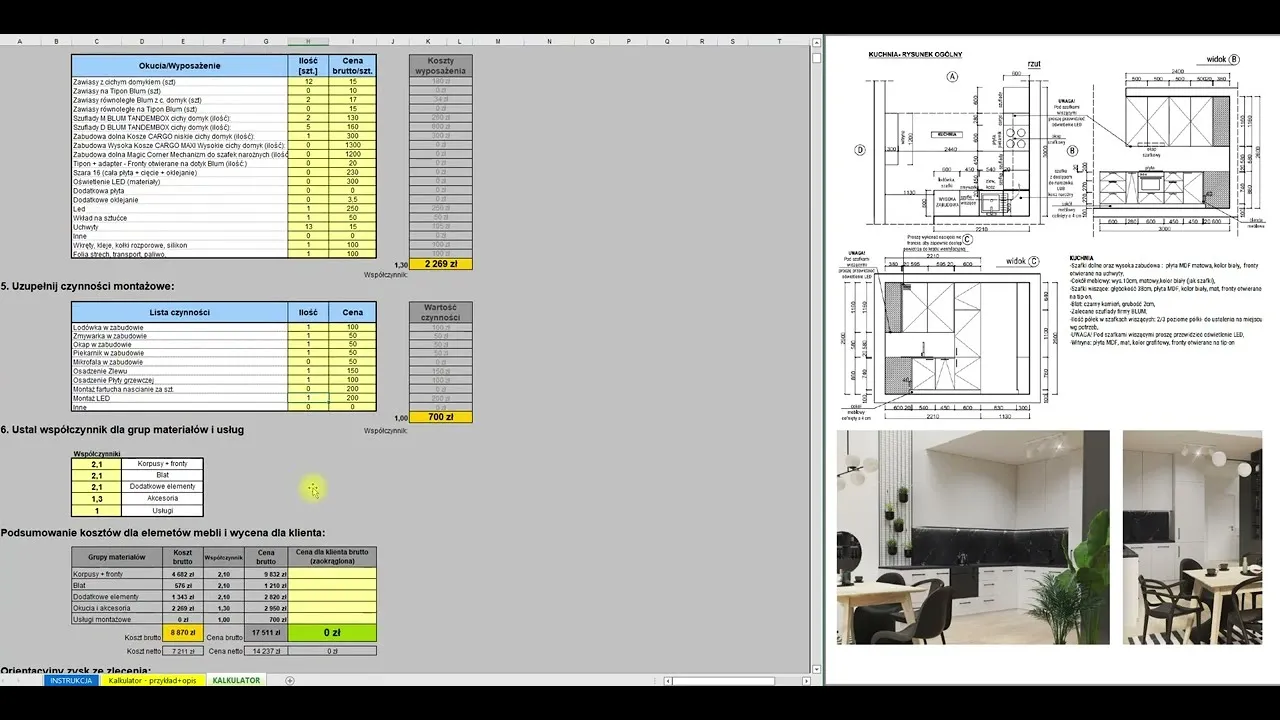Screen dimensions: 1280x720
Task: Click quantity cell for Lodówka w zabudowie
Action: (x=308, y=327)
